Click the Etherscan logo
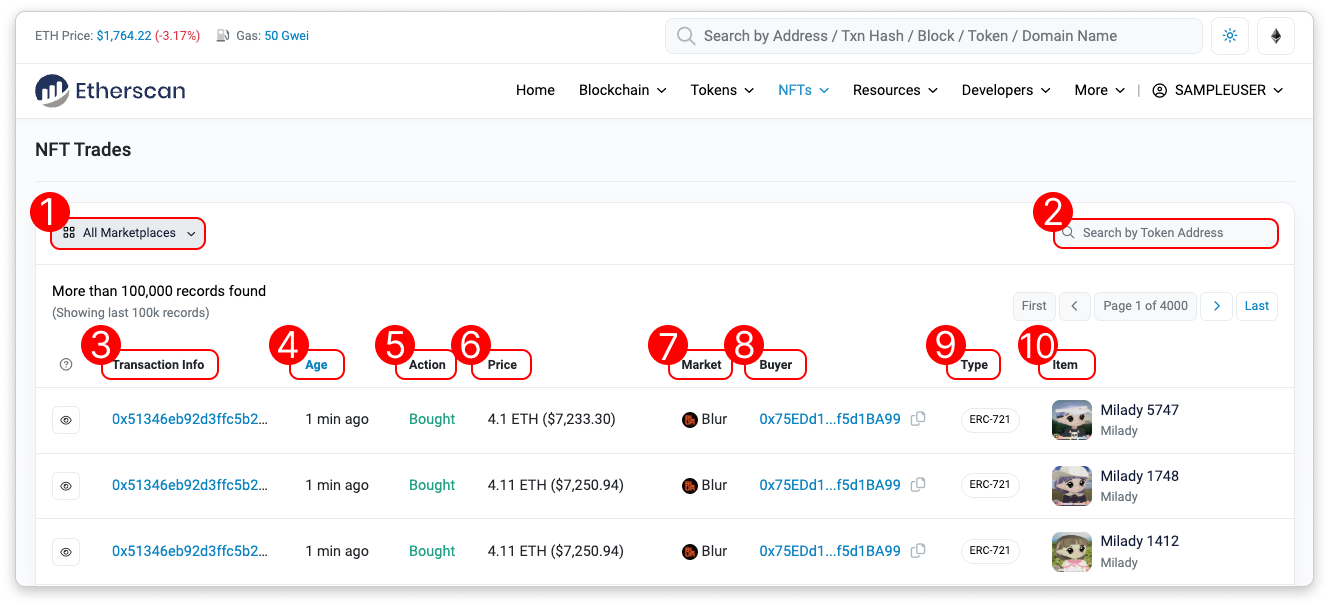This screenshot has height=606, width=1329. [x=110, y=90]
